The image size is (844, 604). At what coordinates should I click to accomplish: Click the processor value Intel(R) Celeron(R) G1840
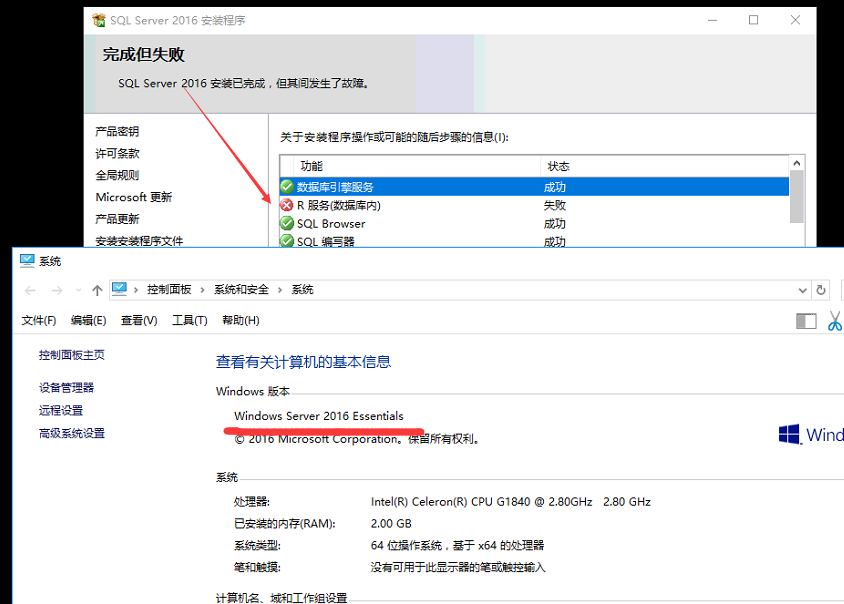[510, 502]
